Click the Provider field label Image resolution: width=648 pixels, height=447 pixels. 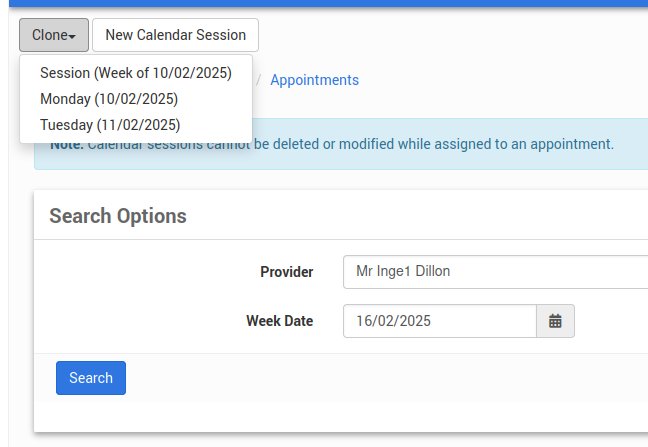coord(286,272)
